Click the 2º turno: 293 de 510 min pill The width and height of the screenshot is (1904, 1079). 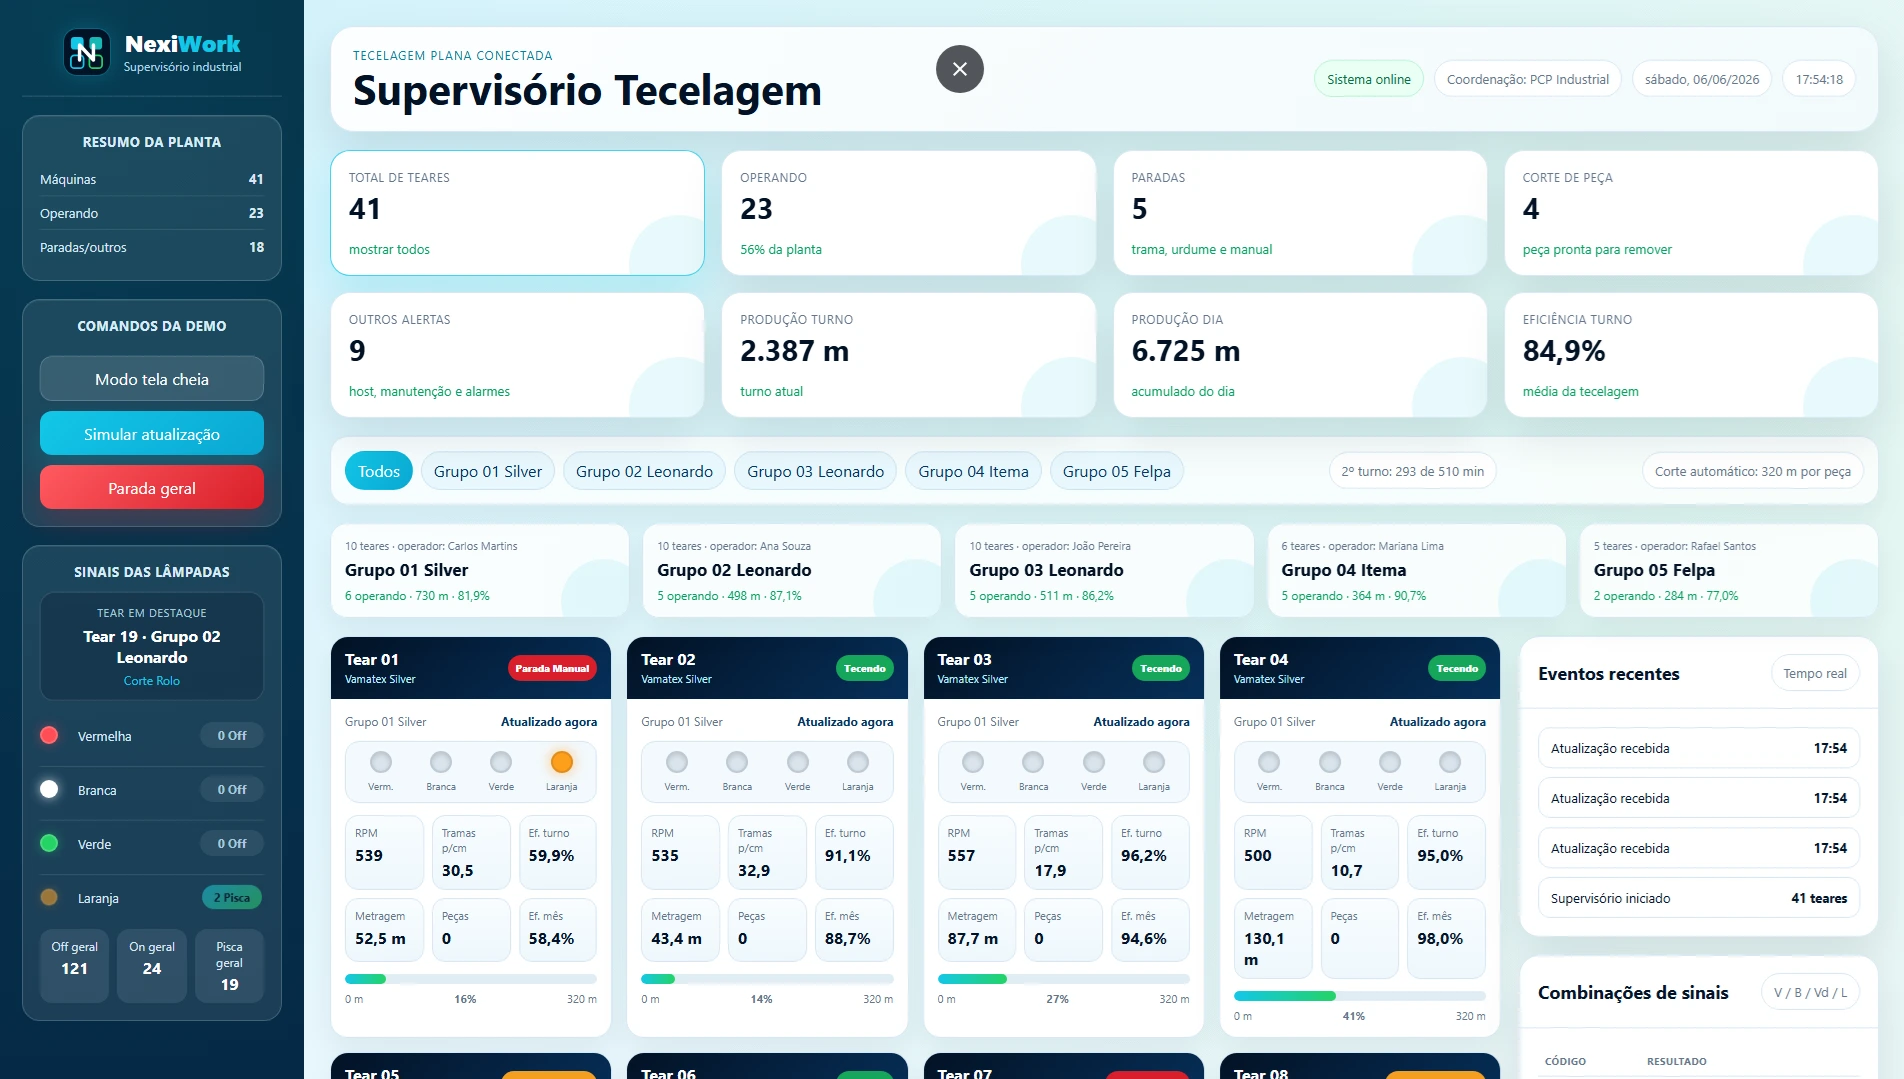click(x=1412, y=471)
